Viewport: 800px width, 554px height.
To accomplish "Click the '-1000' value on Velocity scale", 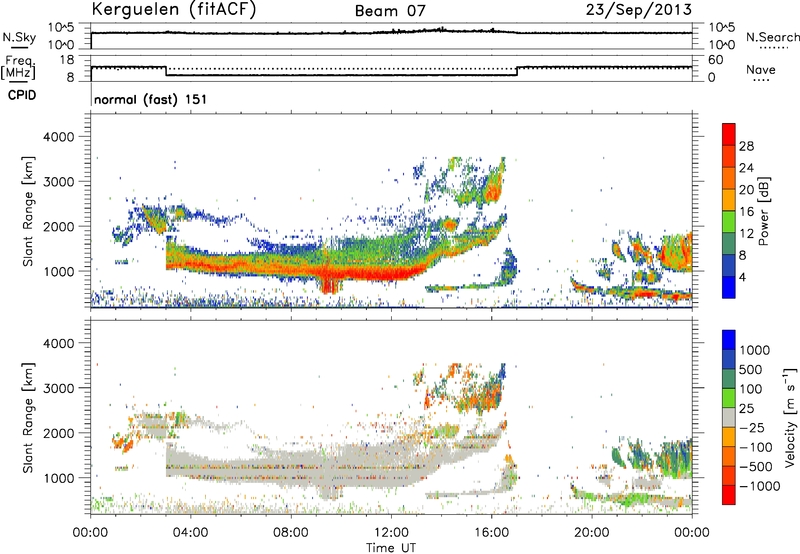I will 760,486.
